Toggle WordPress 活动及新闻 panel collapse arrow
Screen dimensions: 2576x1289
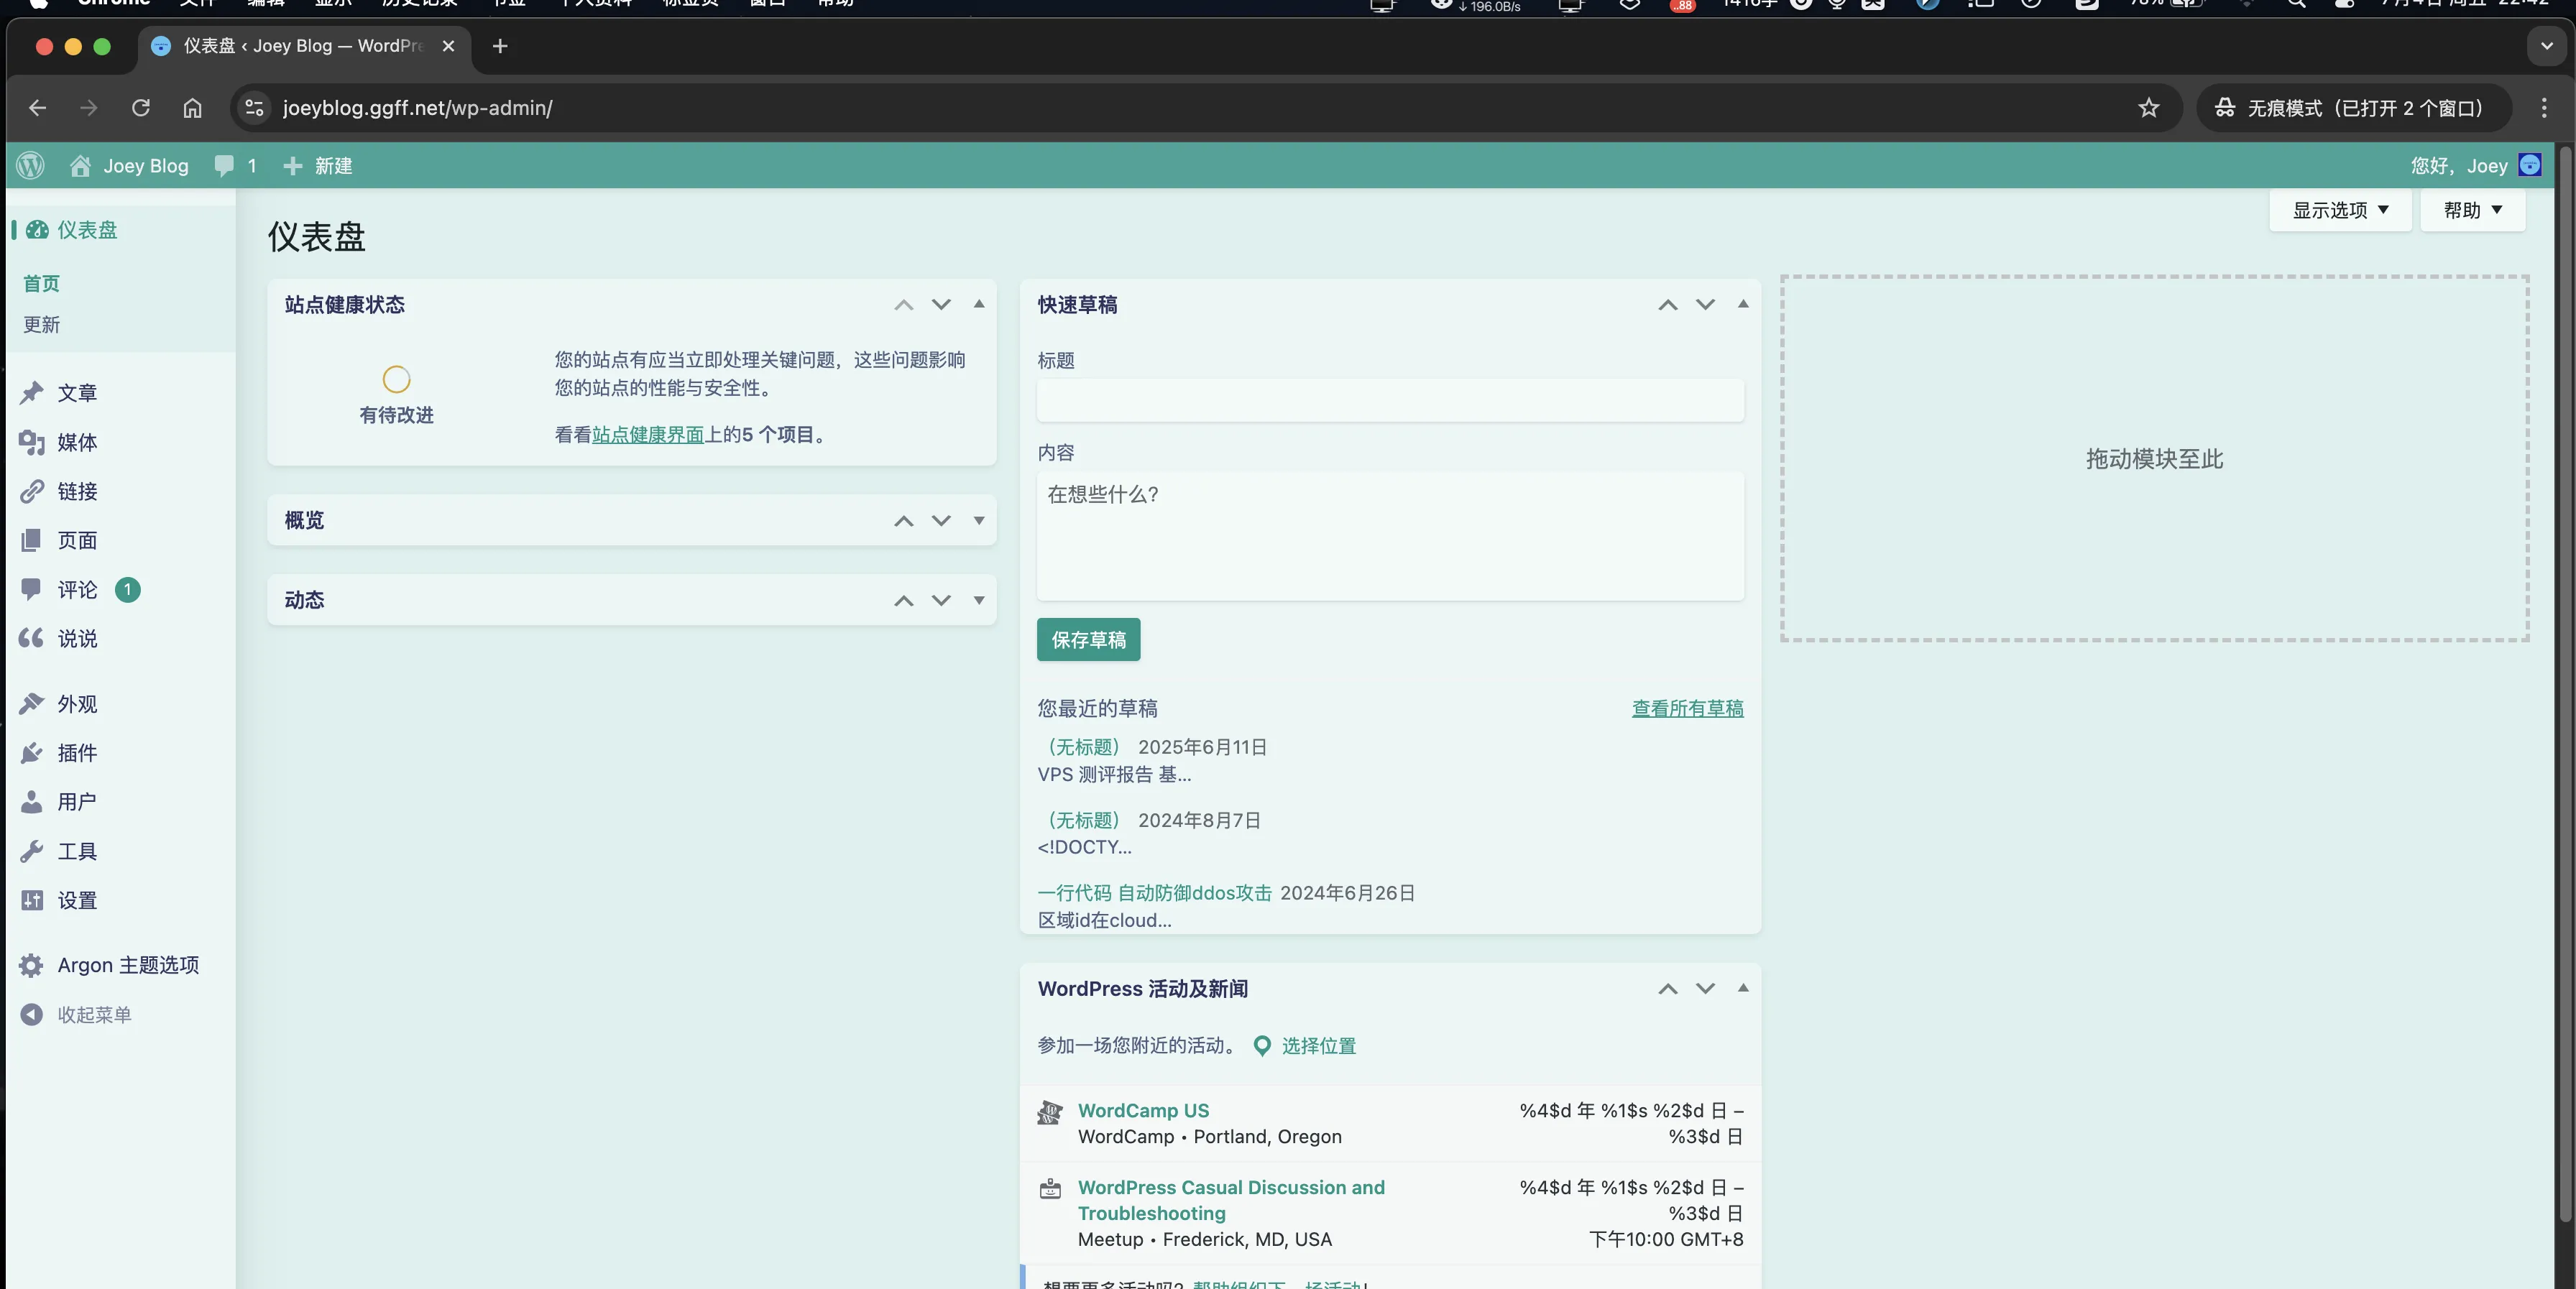[x=1743, y=988]
